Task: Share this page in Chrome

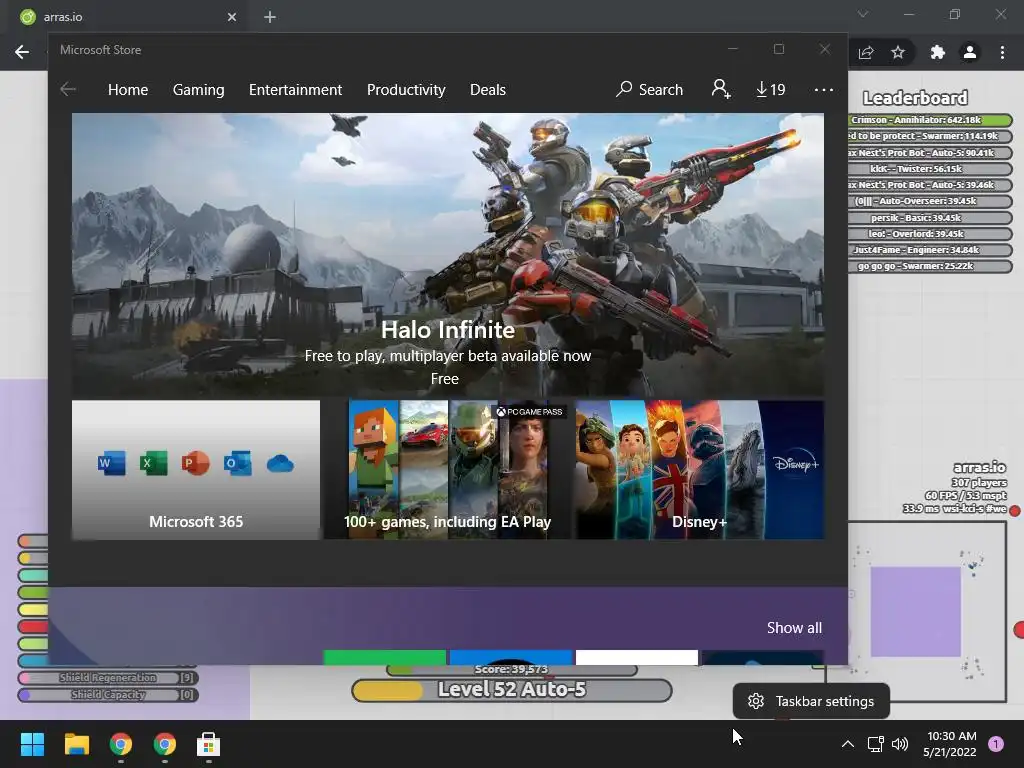Action: 866,52
